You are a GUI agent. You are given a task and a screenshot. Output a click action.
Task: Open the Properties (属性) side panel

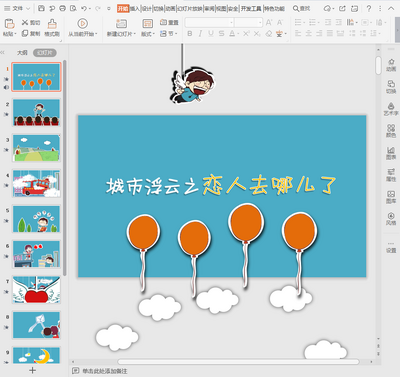click(x=391, y=175)
